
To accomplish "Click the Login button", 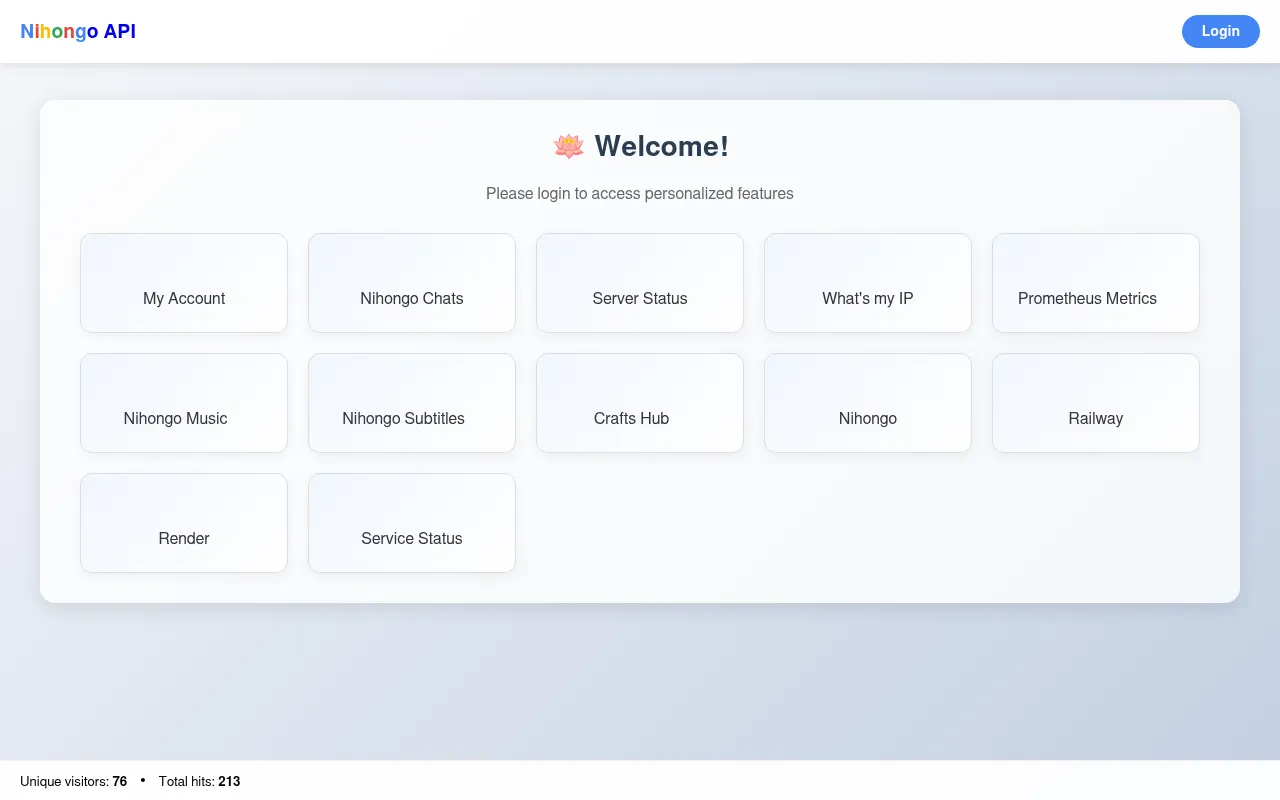I will [x=1220, y=31].
